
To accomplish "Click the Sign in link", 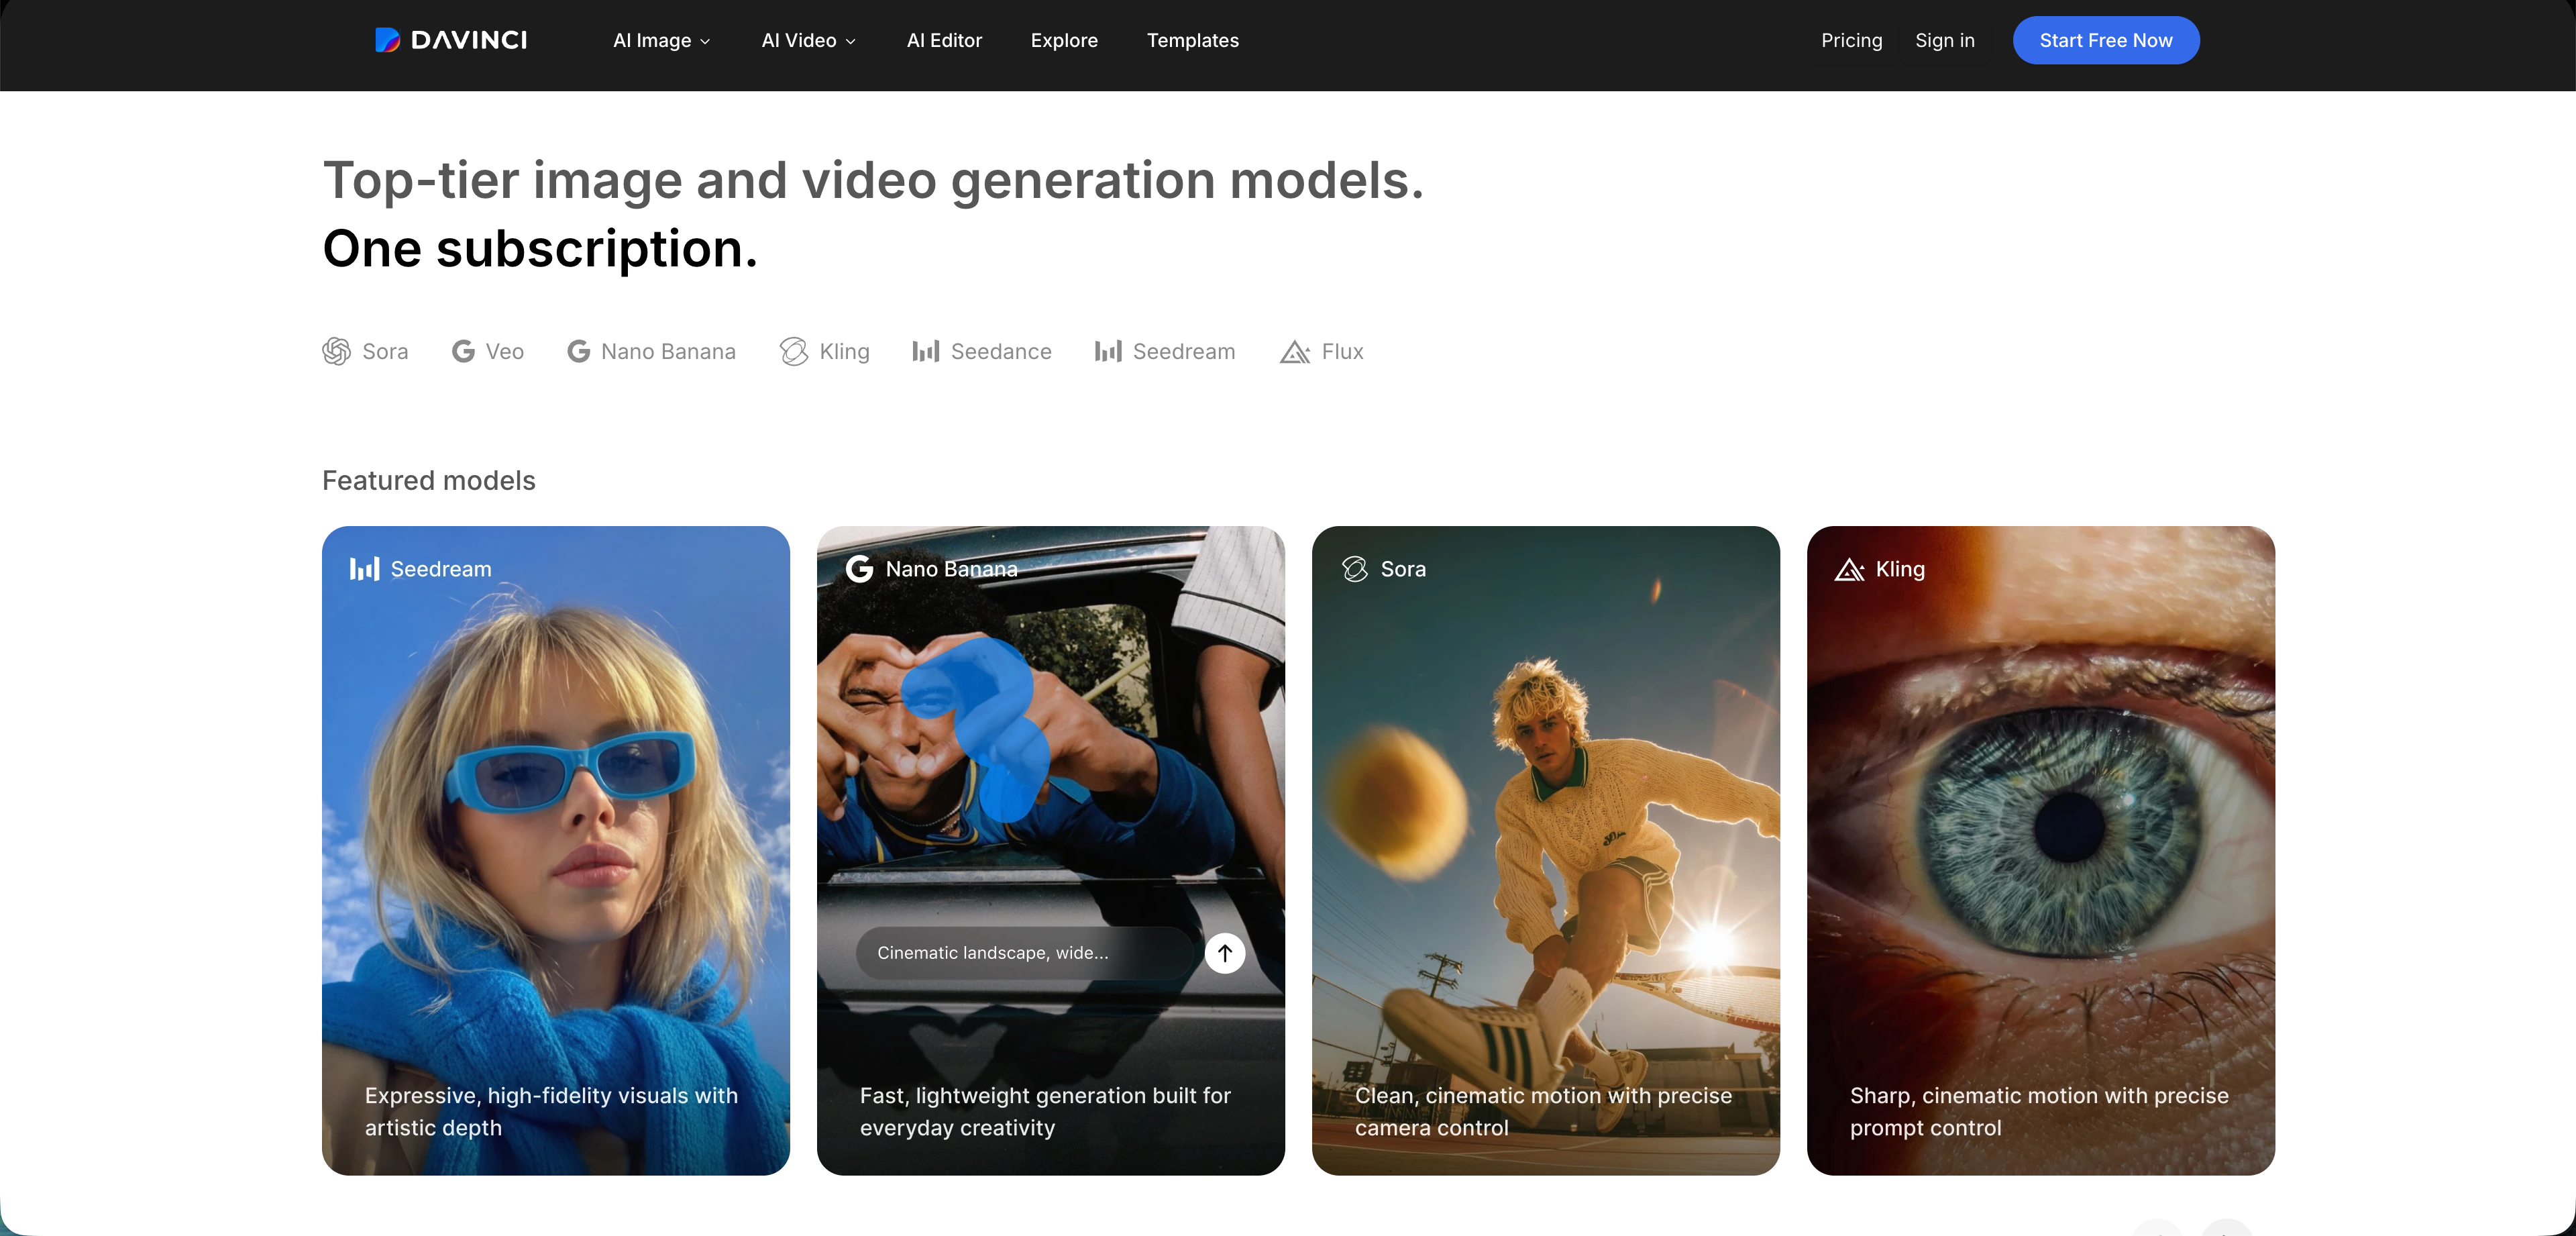I will click(x=1944, y=41).
